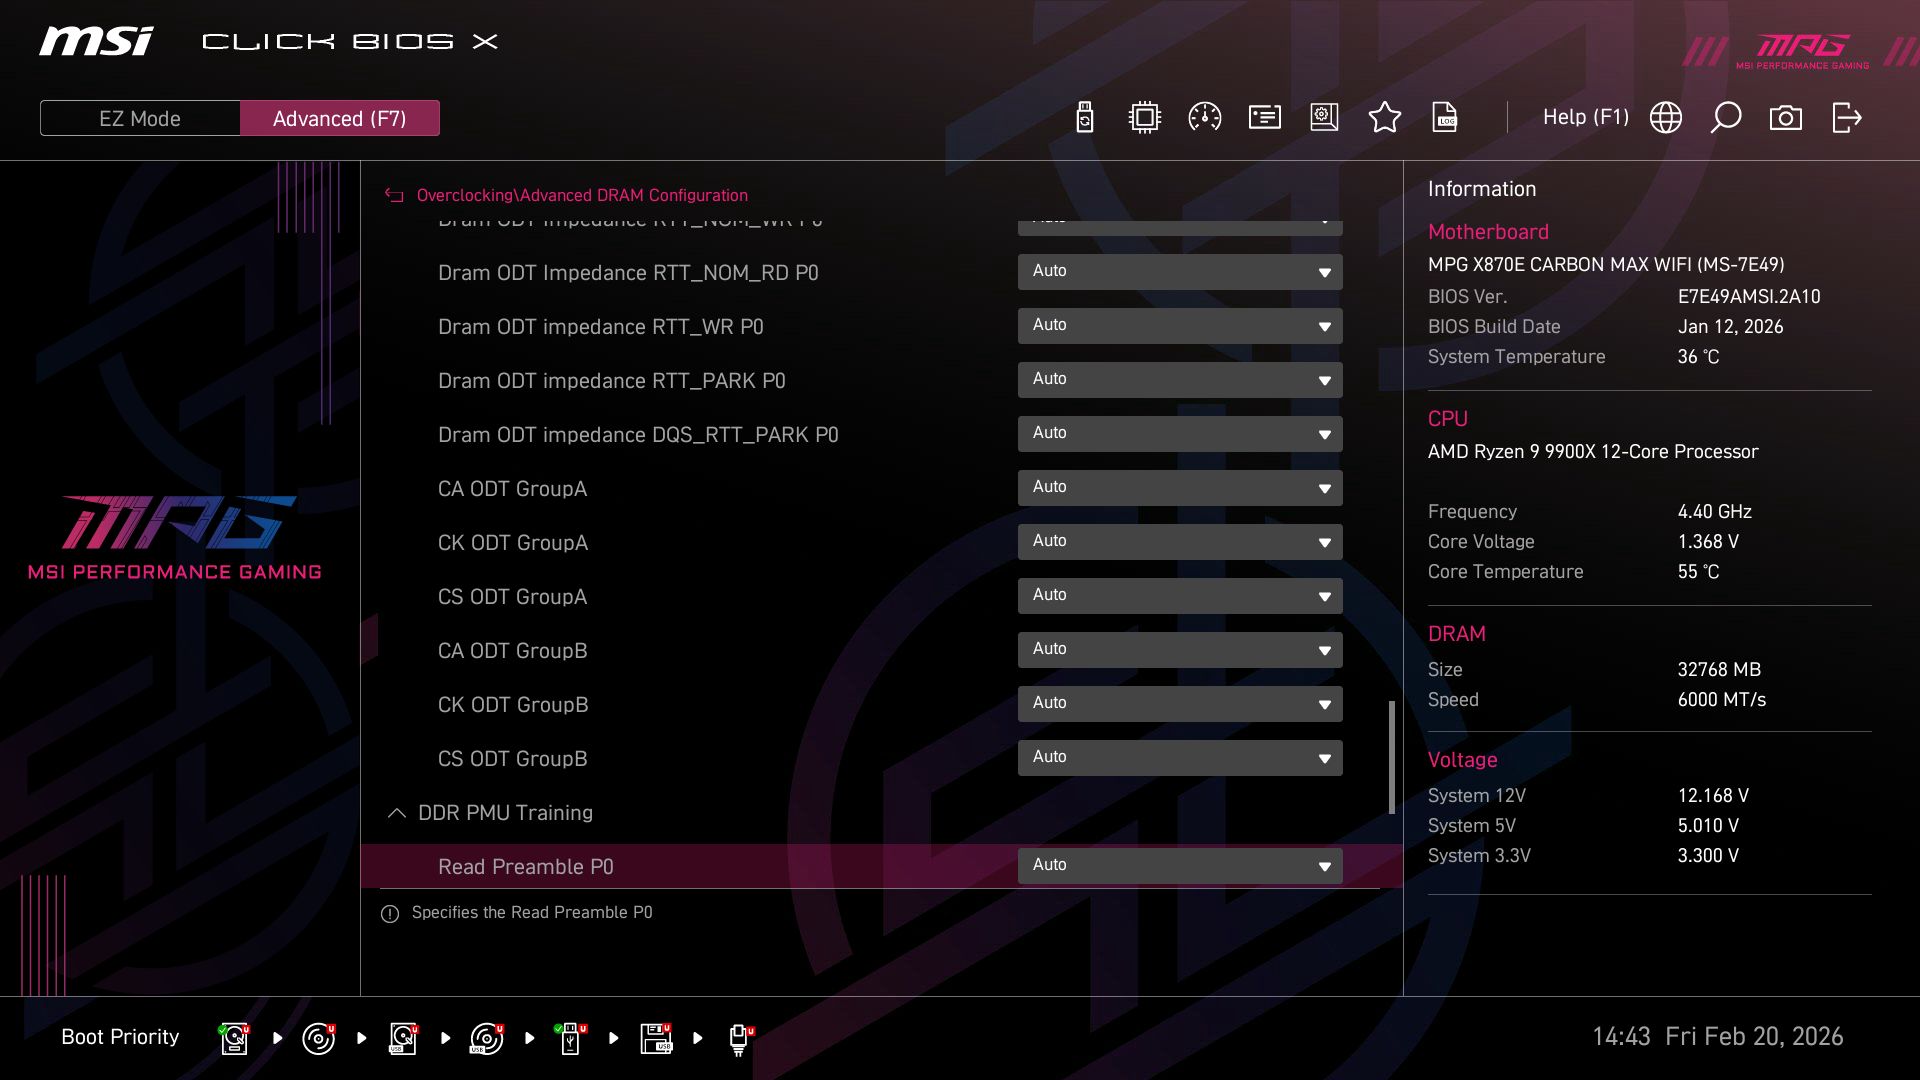Viewport: 1920px width, 1080px height.
Task: Open the M-Flash BIOS update tool
Action: [x=1083, y=117]
